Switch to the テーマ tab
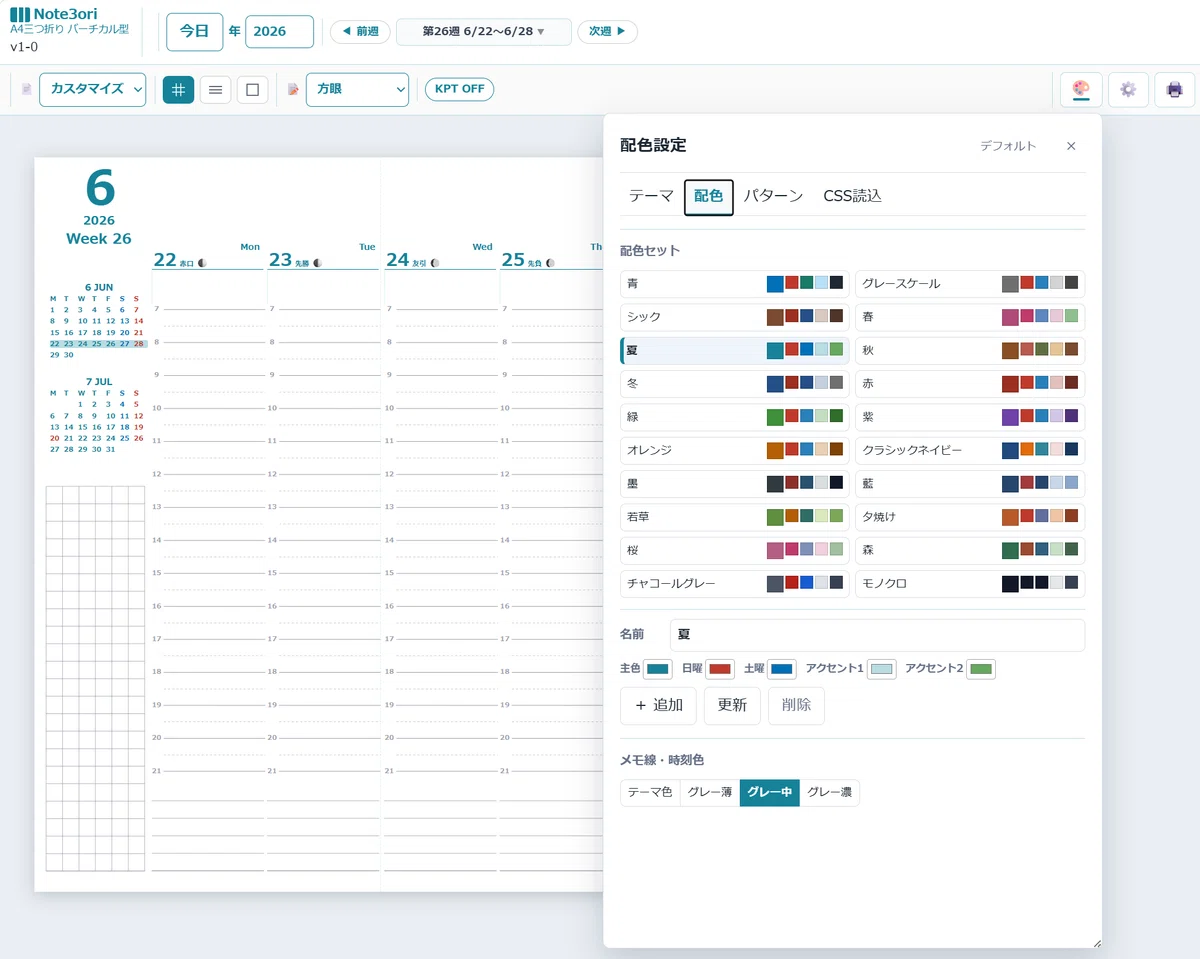The height and width of the screenshot is (959, 1200). point(651,196)
